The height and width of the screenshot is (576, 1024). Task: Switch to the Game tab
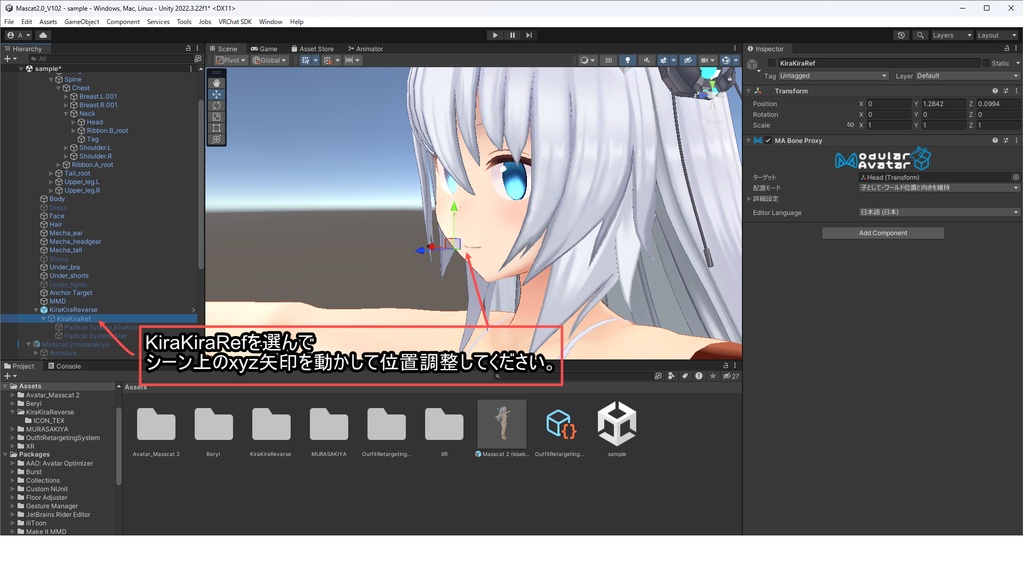[x=263, y=48]
